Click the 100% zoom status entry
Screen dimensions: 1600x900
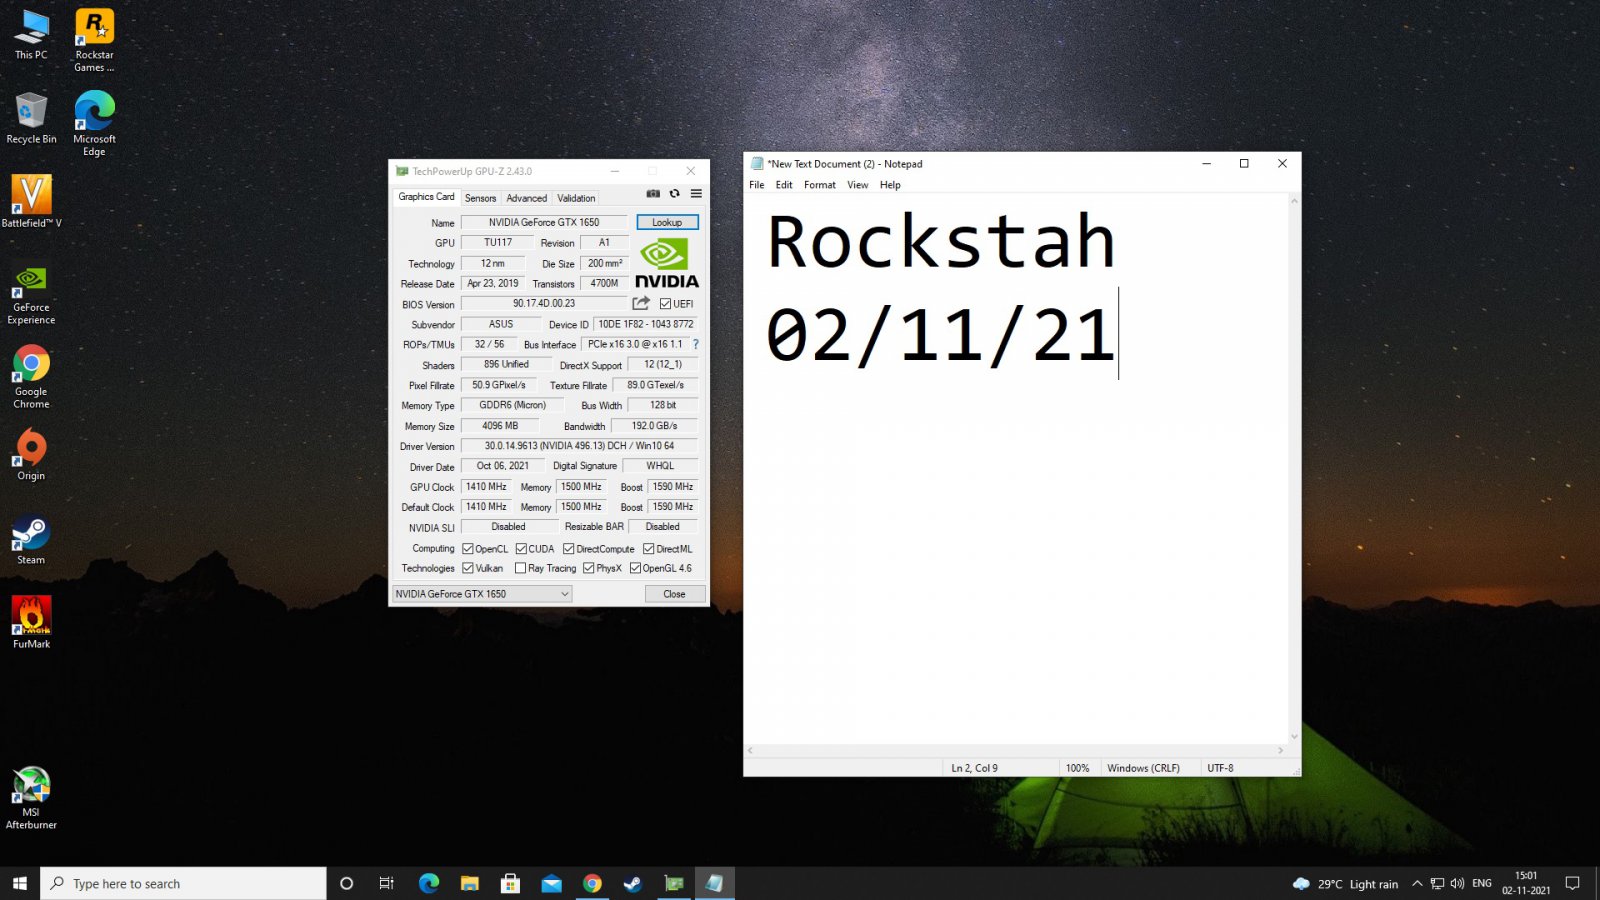point(1077,768)
